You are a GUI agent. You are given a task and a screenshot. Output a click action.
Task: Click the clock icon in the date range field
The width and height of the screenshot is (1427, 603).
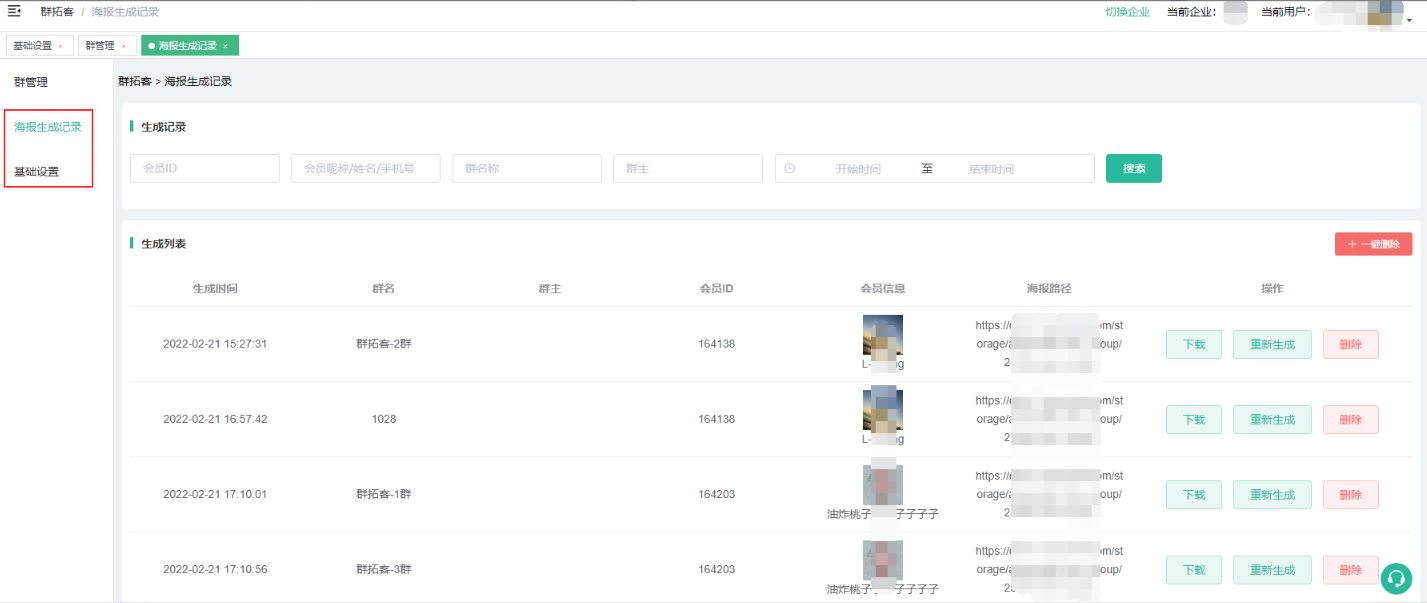790,168
